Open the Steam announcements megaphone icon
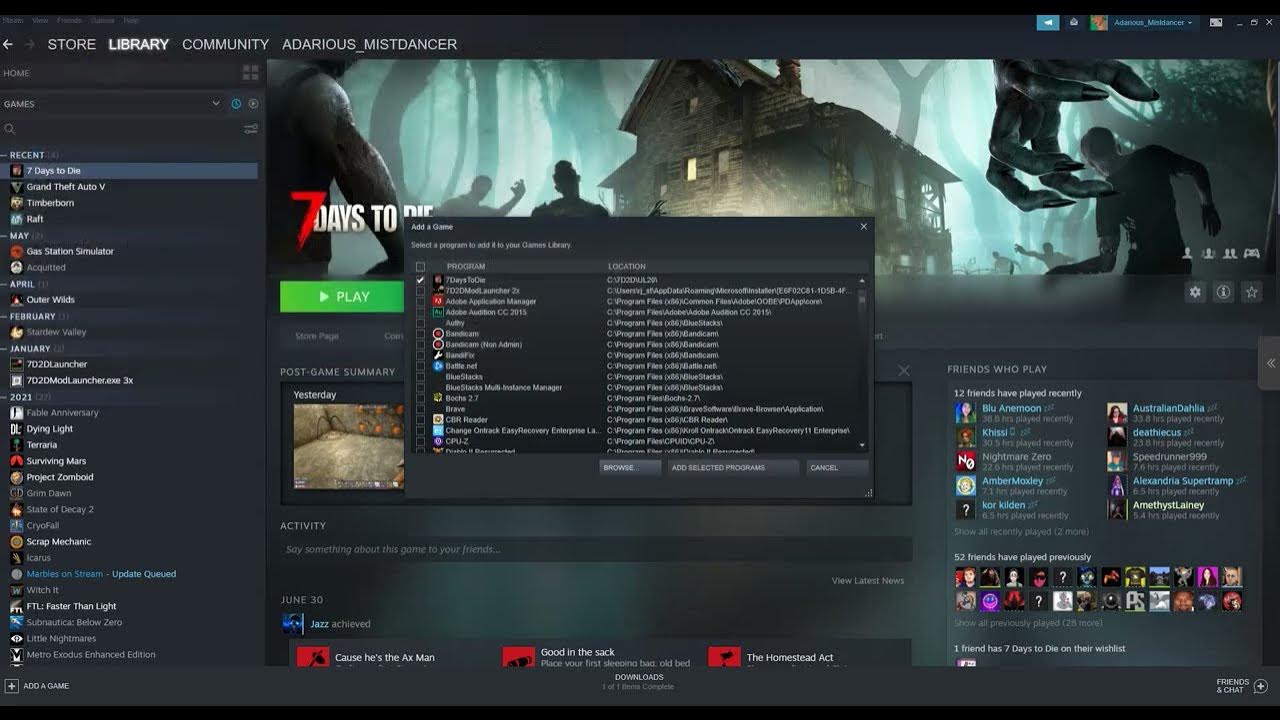This screenshot has width=1280, height=720. pos(1048,22)
